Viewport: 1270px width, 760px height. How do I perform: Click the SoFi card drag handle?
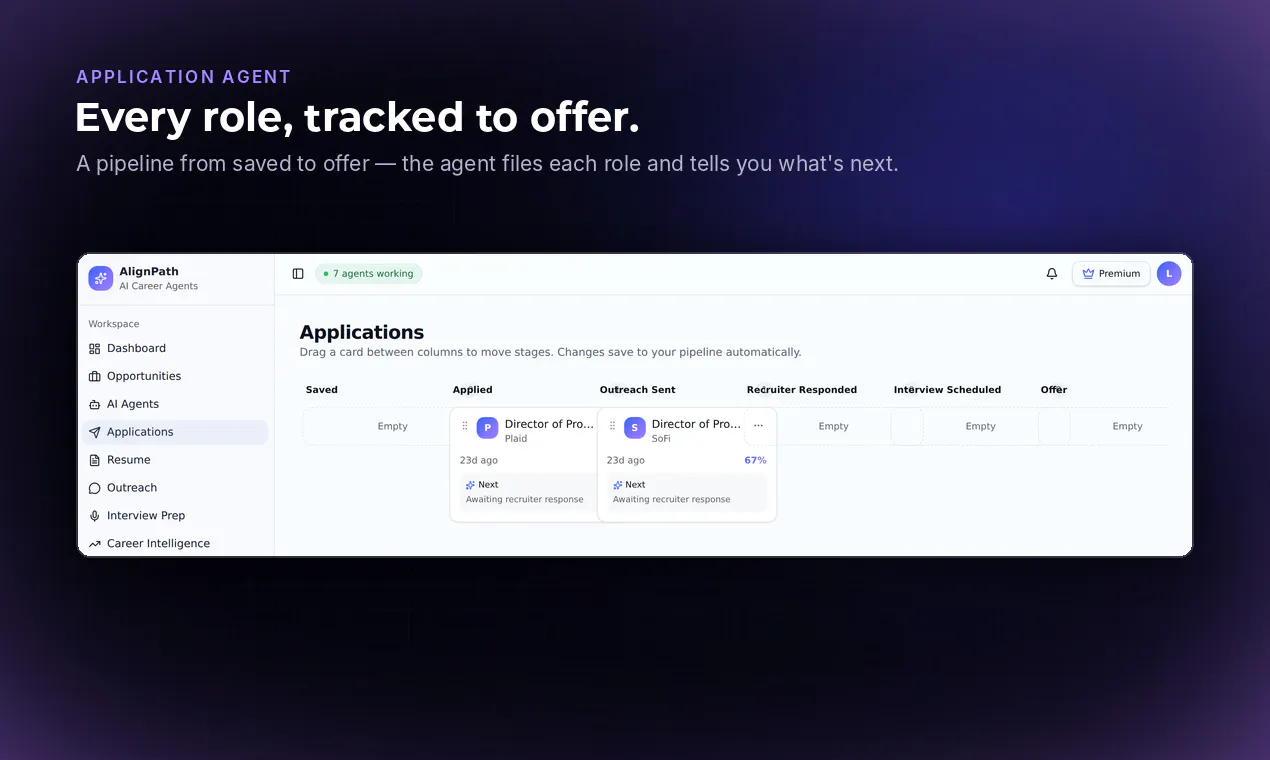(612, 426)
